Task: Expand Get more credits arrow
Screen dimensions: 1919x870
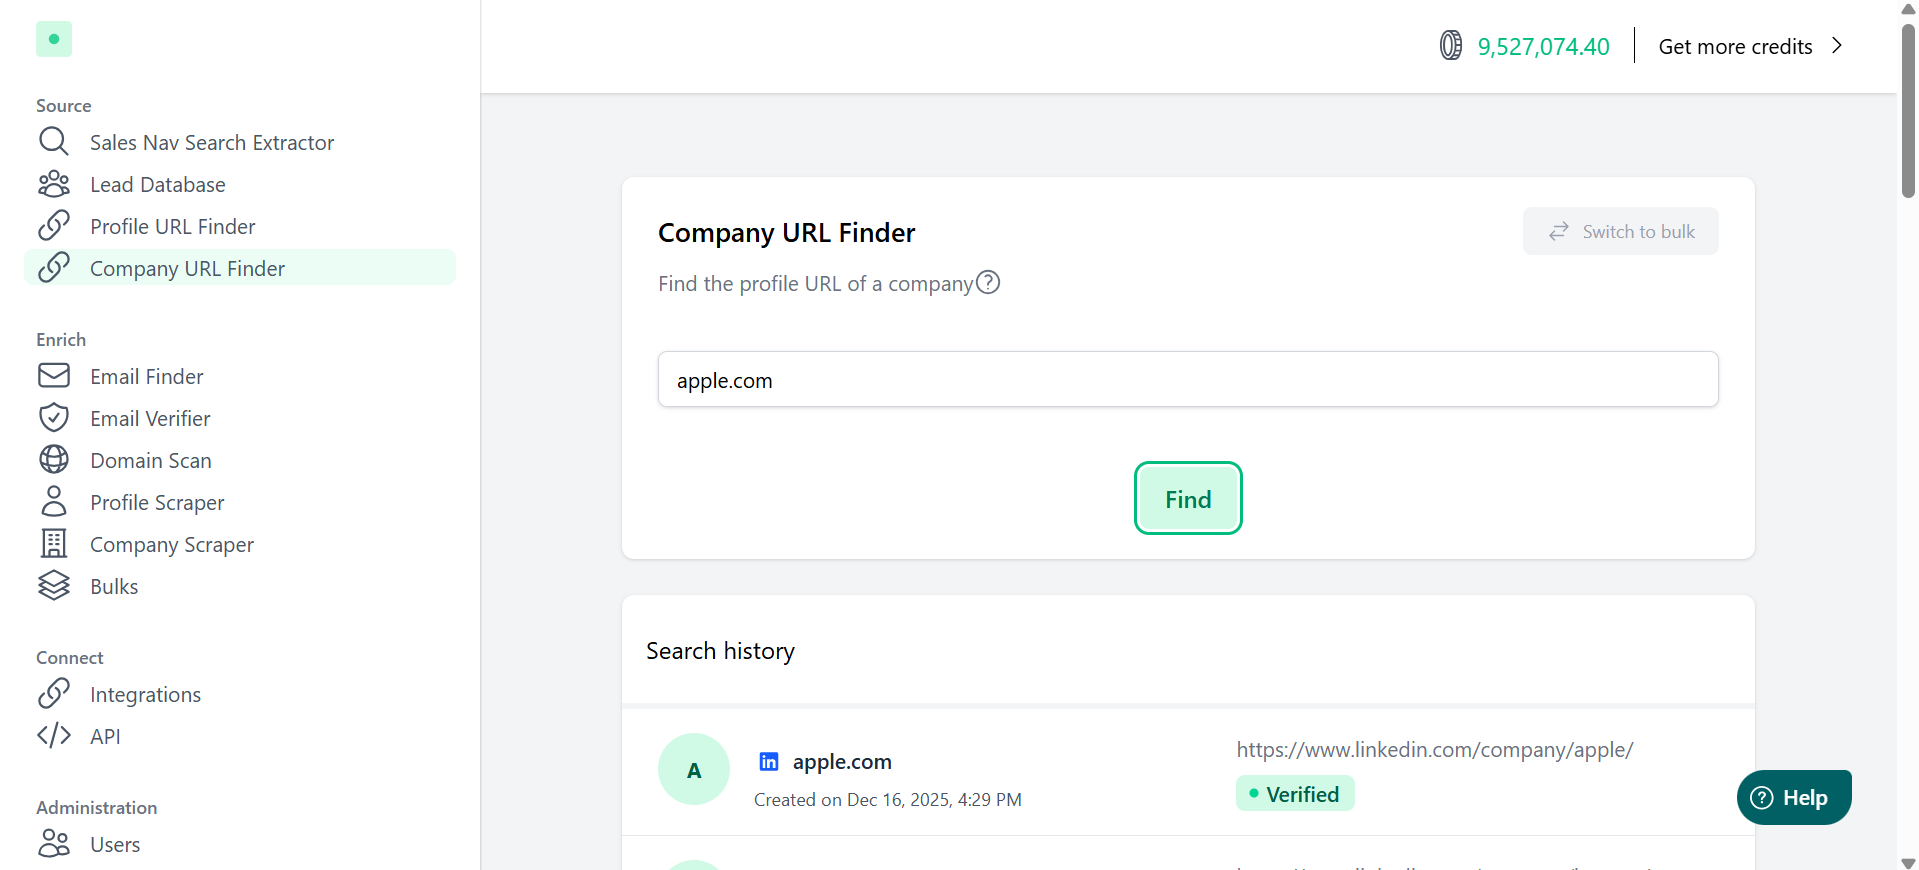Action: pyautogui.click(x=1837, y=46)
